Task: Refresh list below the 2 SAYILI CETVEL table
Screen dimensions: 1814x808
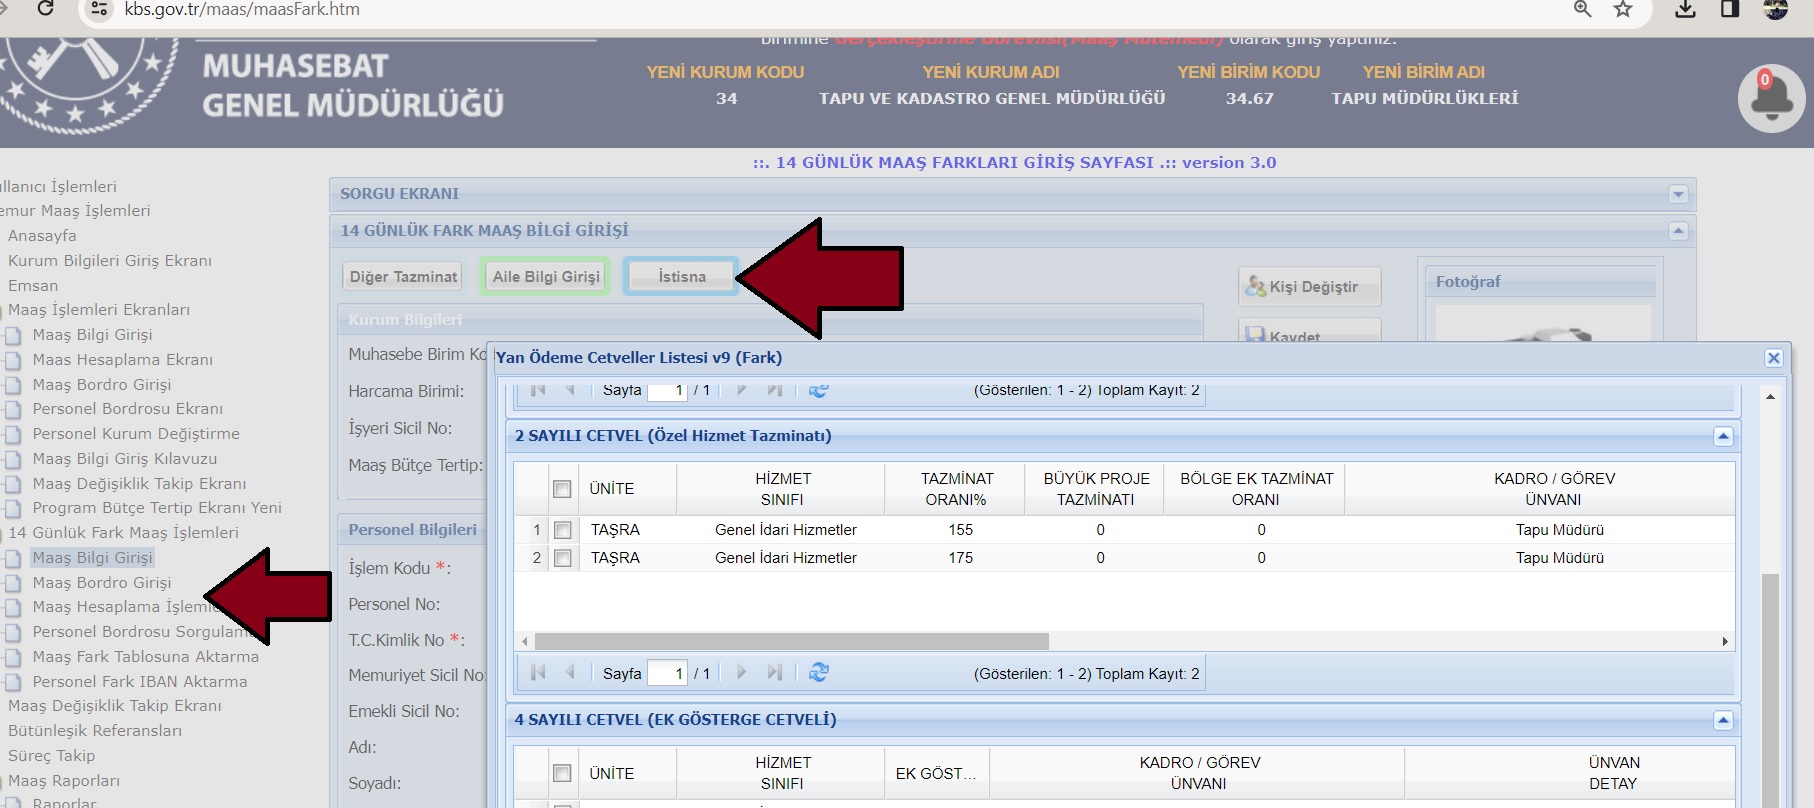Action: [x=818, y=673]
